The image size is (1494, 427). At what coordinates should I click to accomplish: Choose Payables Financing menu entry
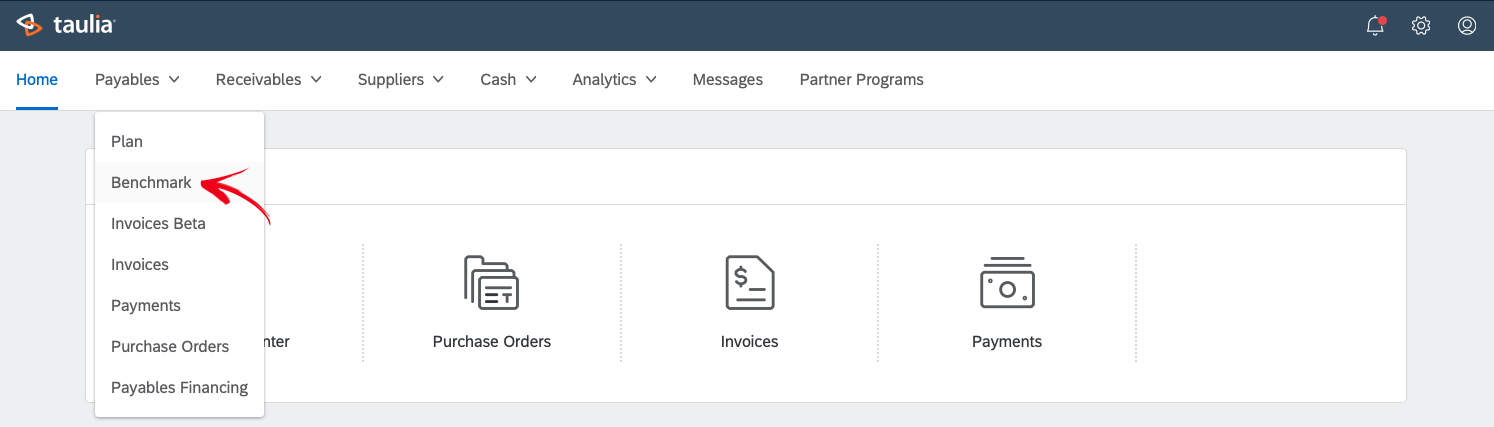(179, 387)
